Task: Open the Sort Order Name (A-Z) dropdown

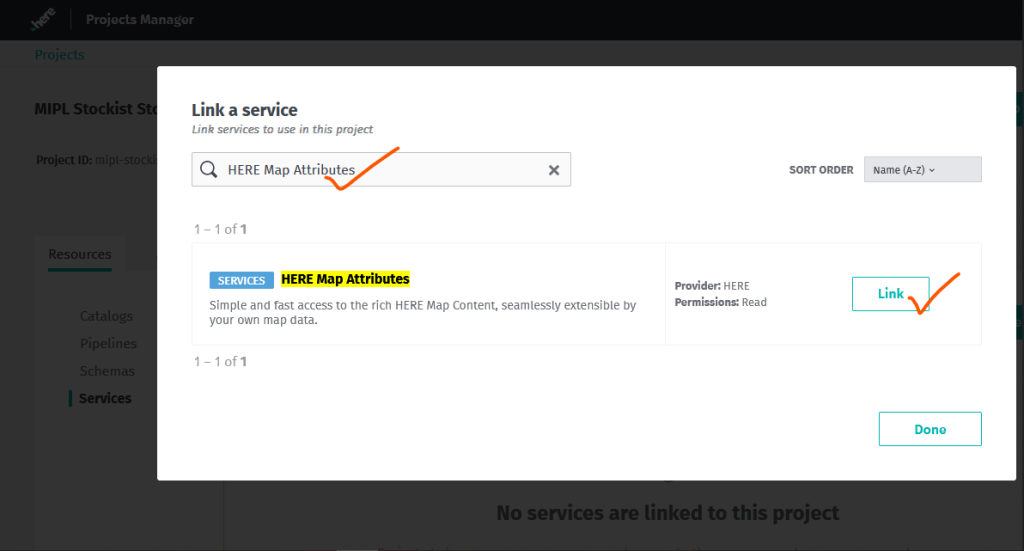Action: pos(922,170)
